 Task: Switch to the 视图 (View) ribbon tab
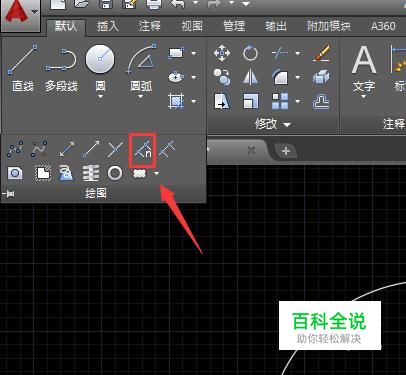pos(192,26)
